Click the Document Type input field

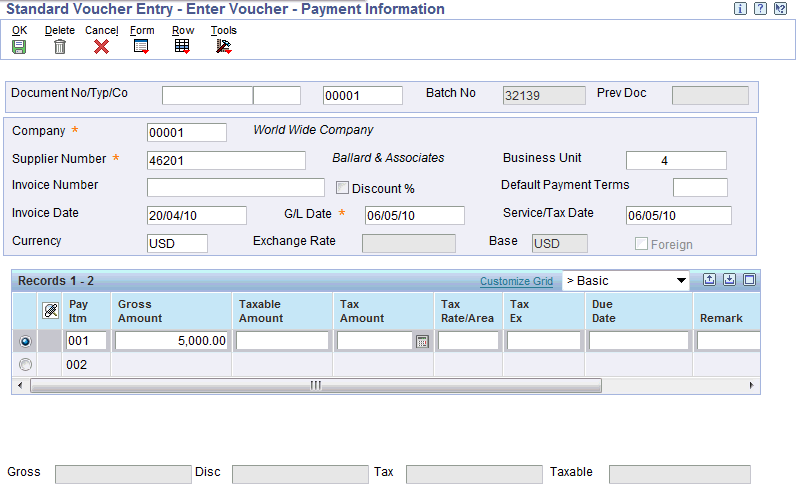(277, 95)
